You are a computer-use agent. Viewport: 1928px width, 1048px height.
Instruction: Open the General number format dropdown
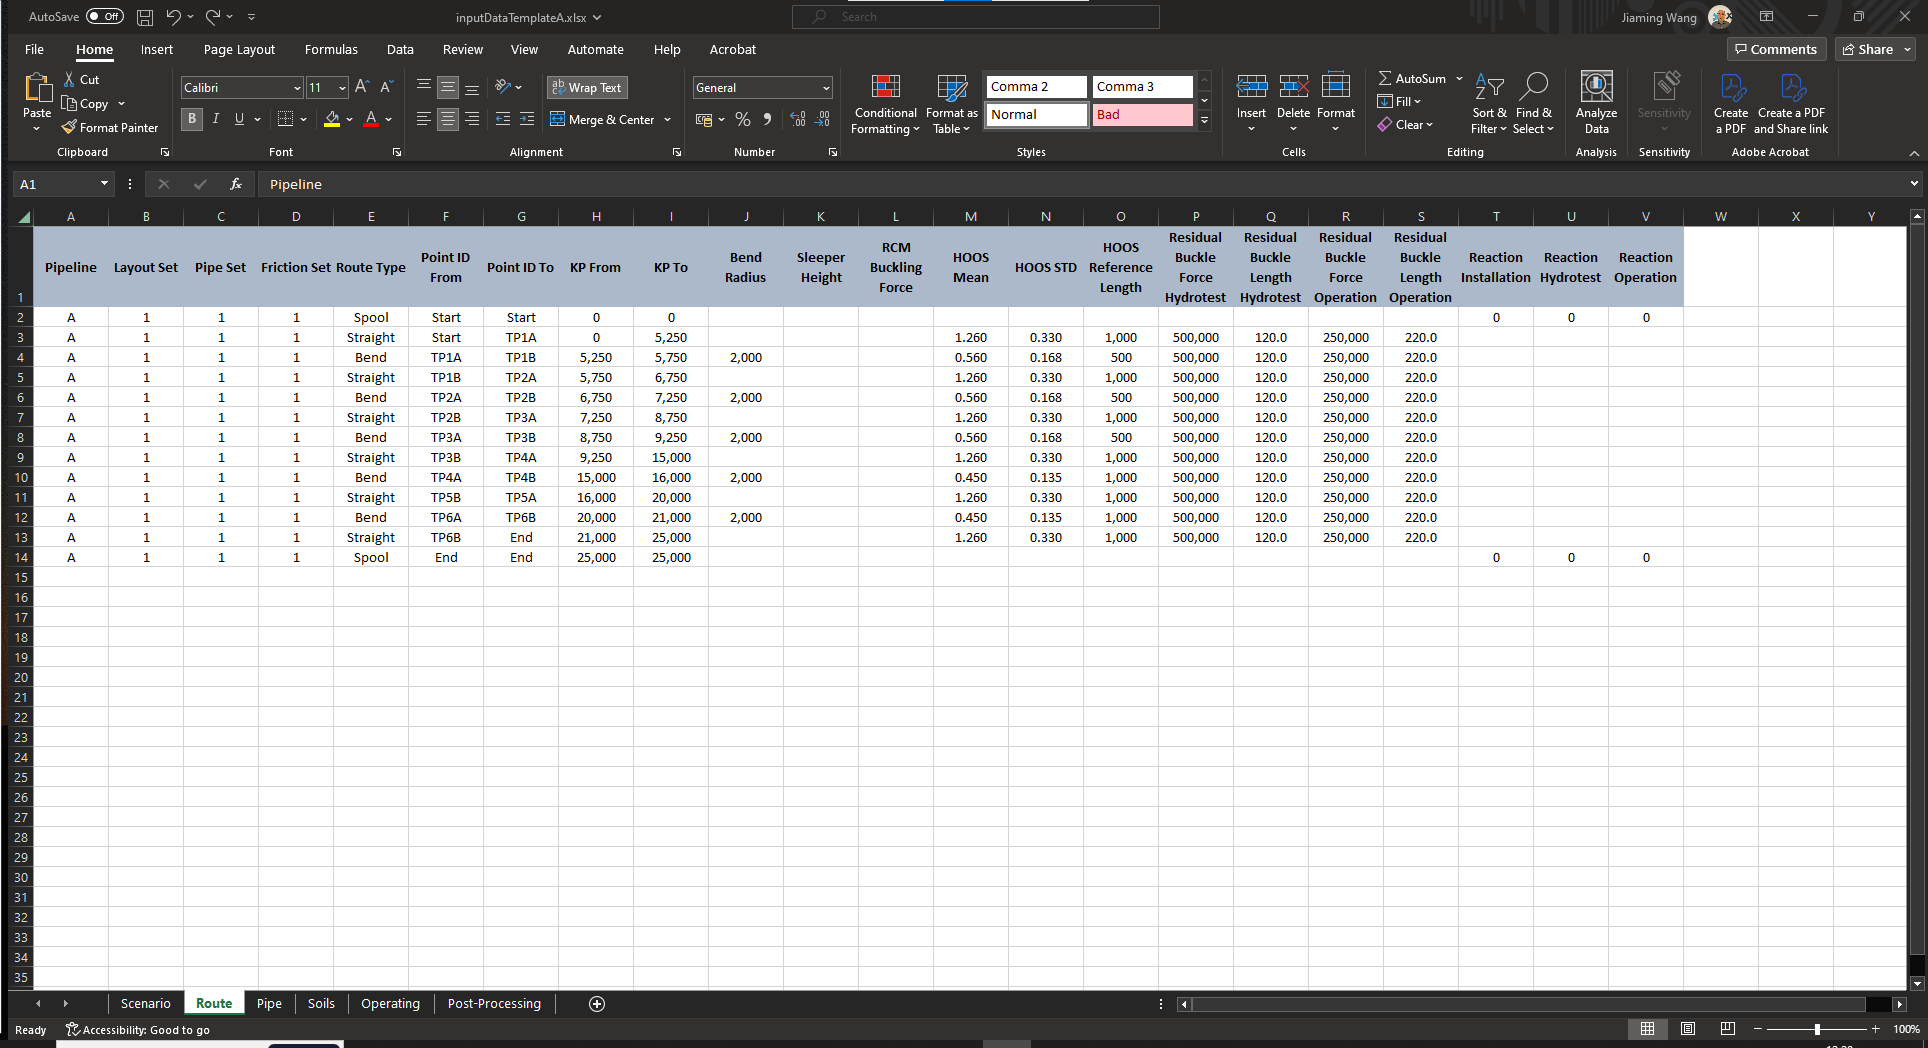[826, 88]
